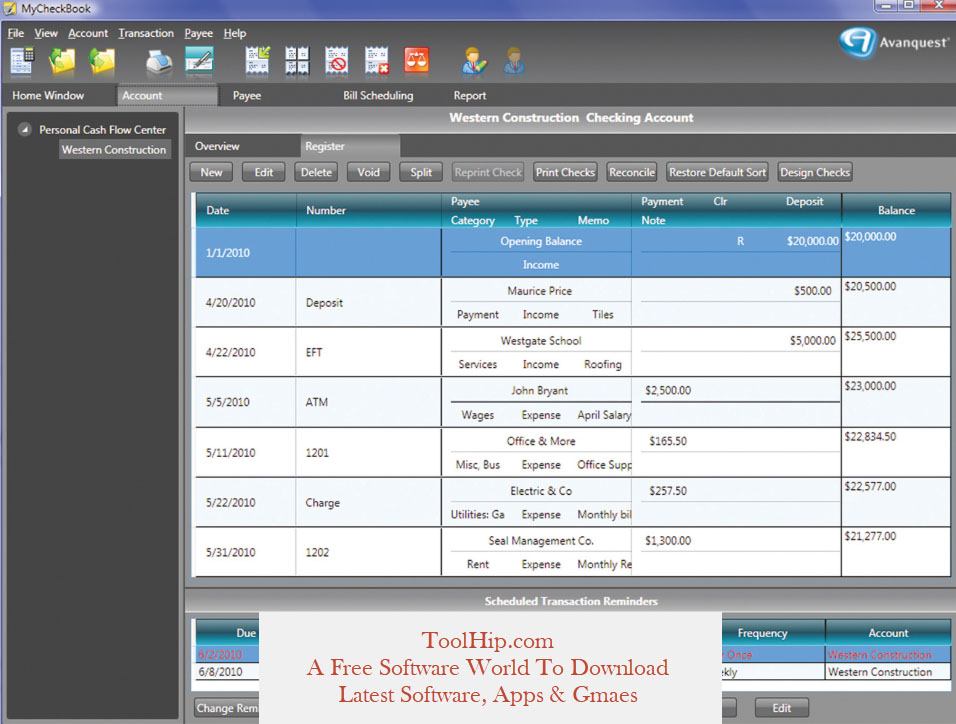The image size is (956, 724).
Task: Click the Reprint Check button
Action: tap(488, 173)
